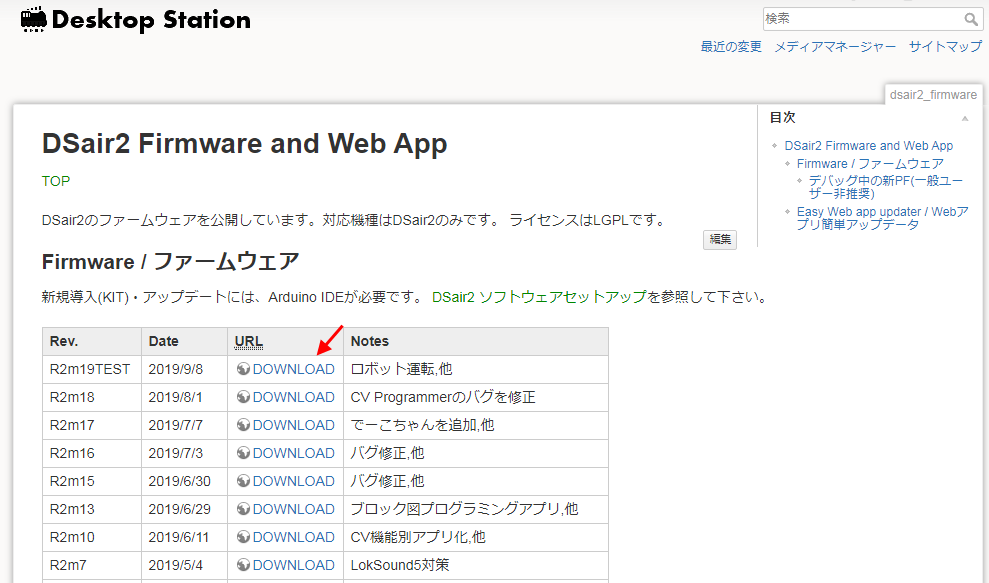Collapse the 目次 table of contents

click(964, 118)
